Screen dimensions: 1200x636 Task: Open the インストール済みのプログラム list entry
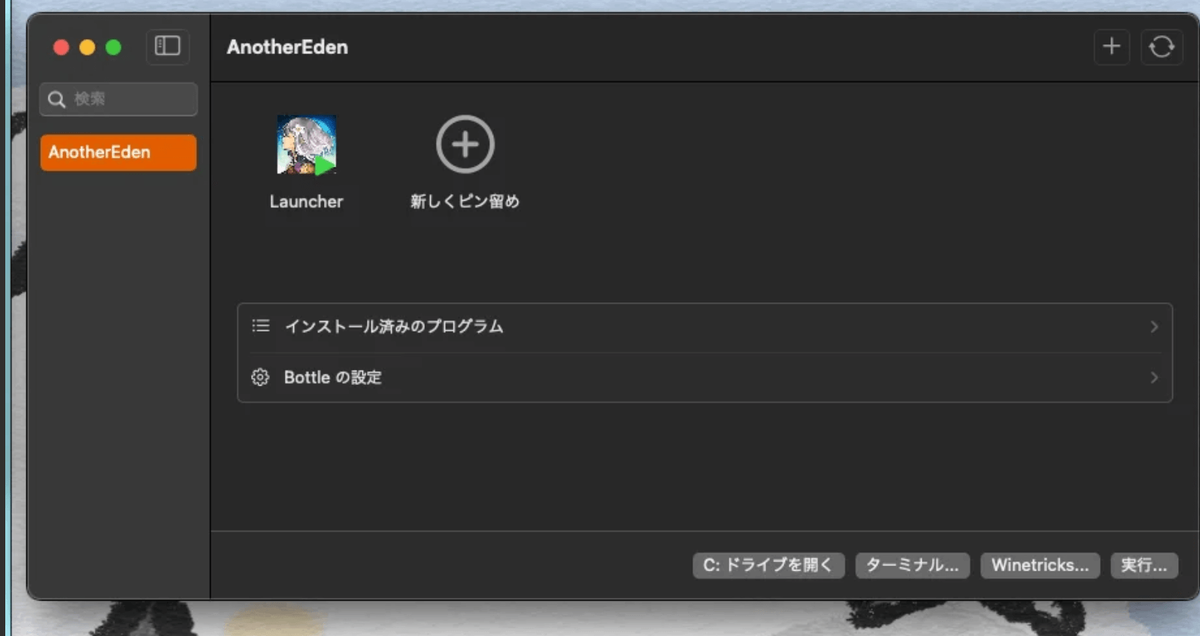[x=705, y=327]
